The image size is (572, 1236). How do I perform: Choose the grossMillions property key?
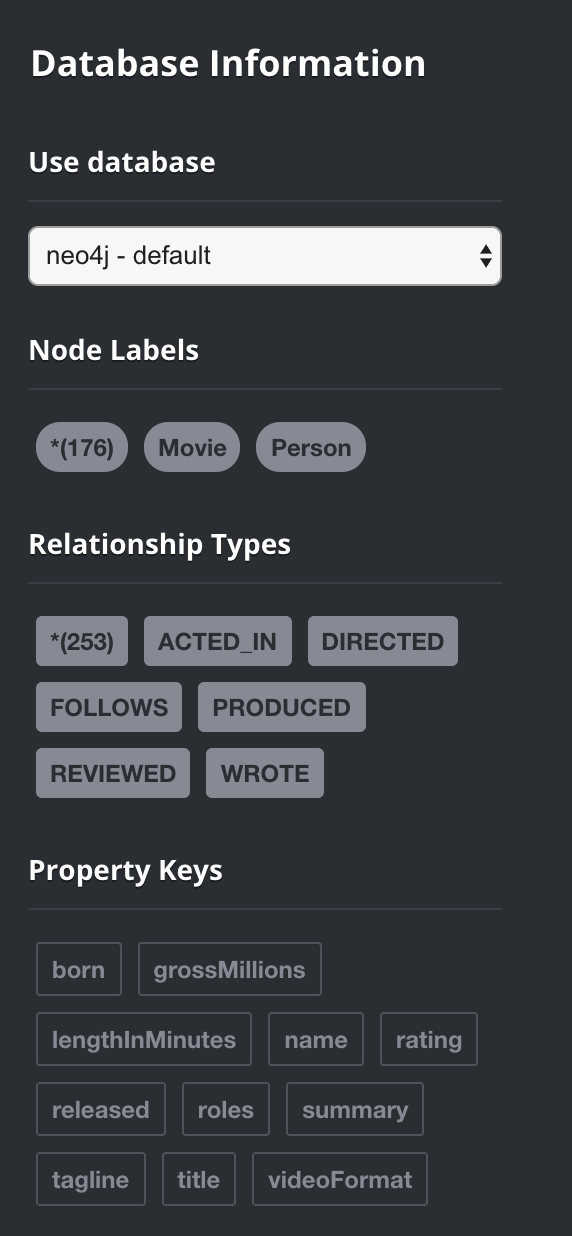(x=230, y=969)
